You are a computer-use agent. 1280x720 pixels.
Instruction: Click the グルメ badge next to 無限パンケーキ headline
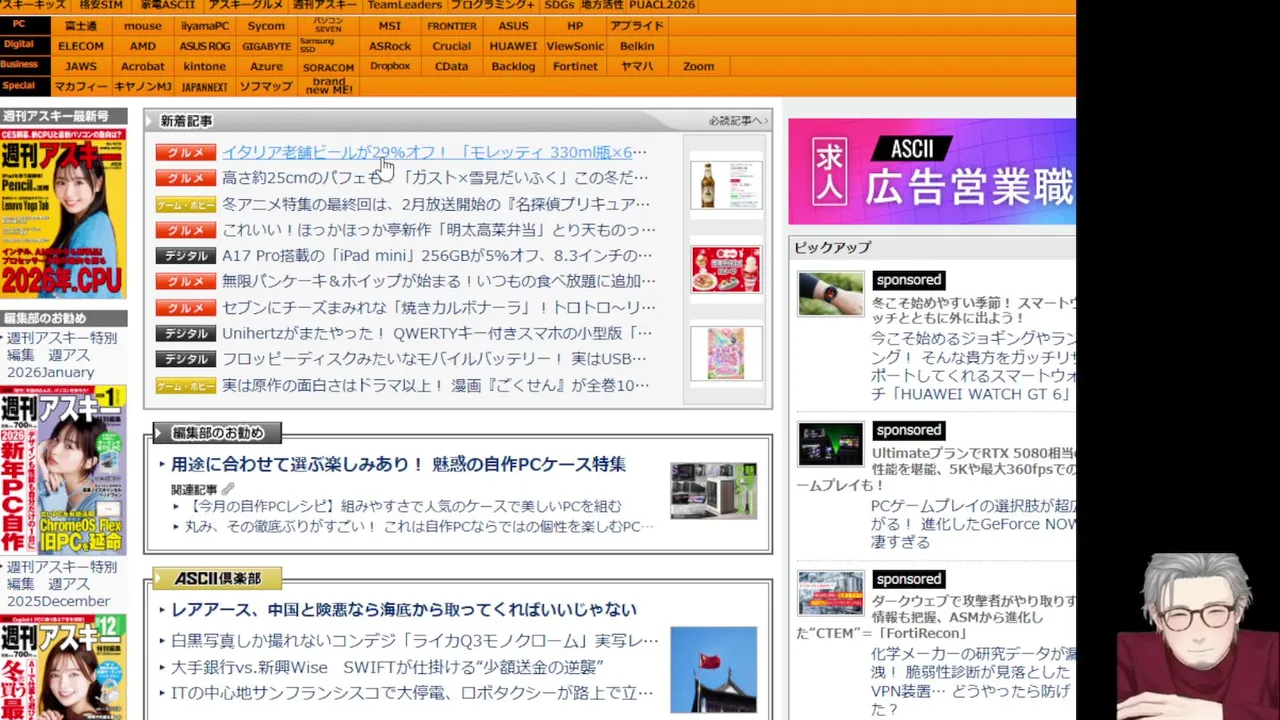pos(186,281)
